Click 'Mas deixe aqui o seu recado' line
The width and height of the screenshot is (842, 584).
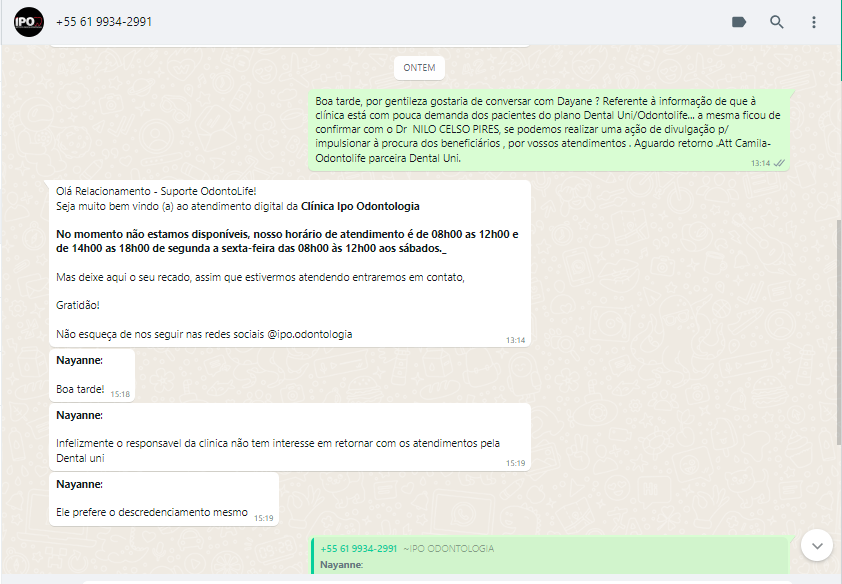point(260,278)
